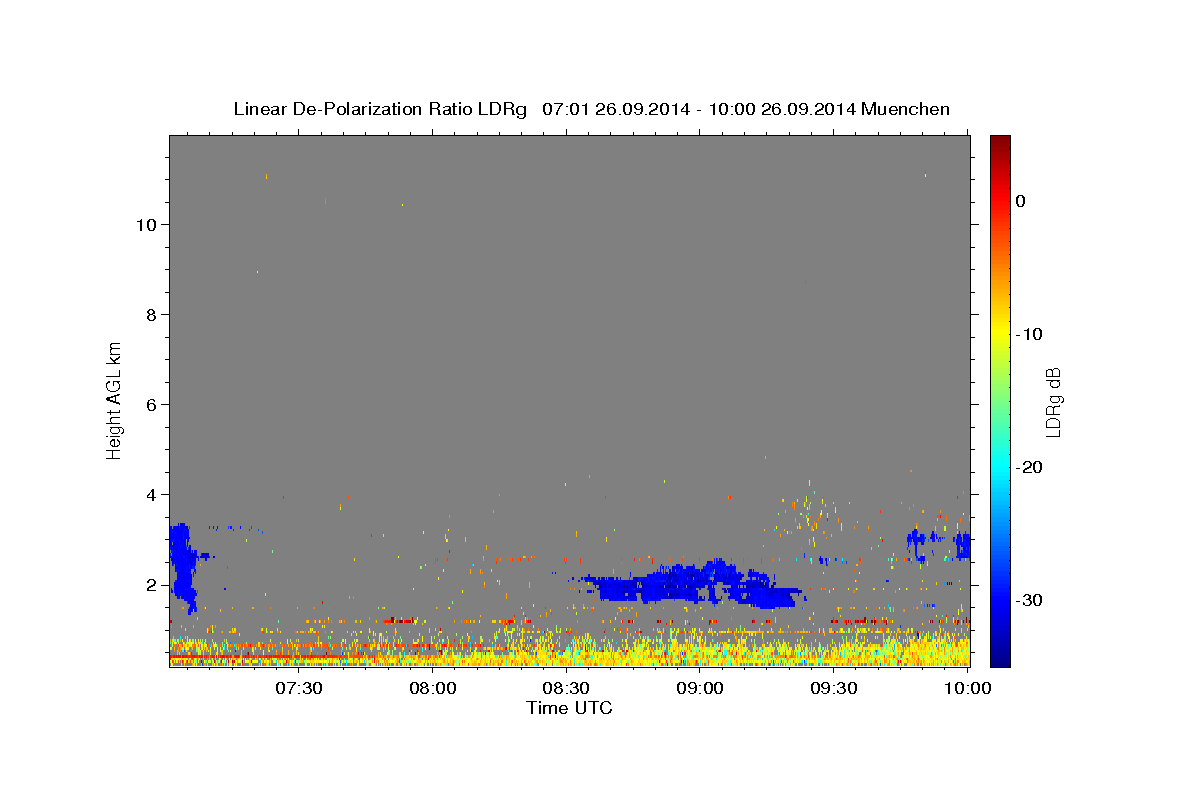Click the height tick label 6
This screenshot has height=800, width=1200.
pos(152,404)
